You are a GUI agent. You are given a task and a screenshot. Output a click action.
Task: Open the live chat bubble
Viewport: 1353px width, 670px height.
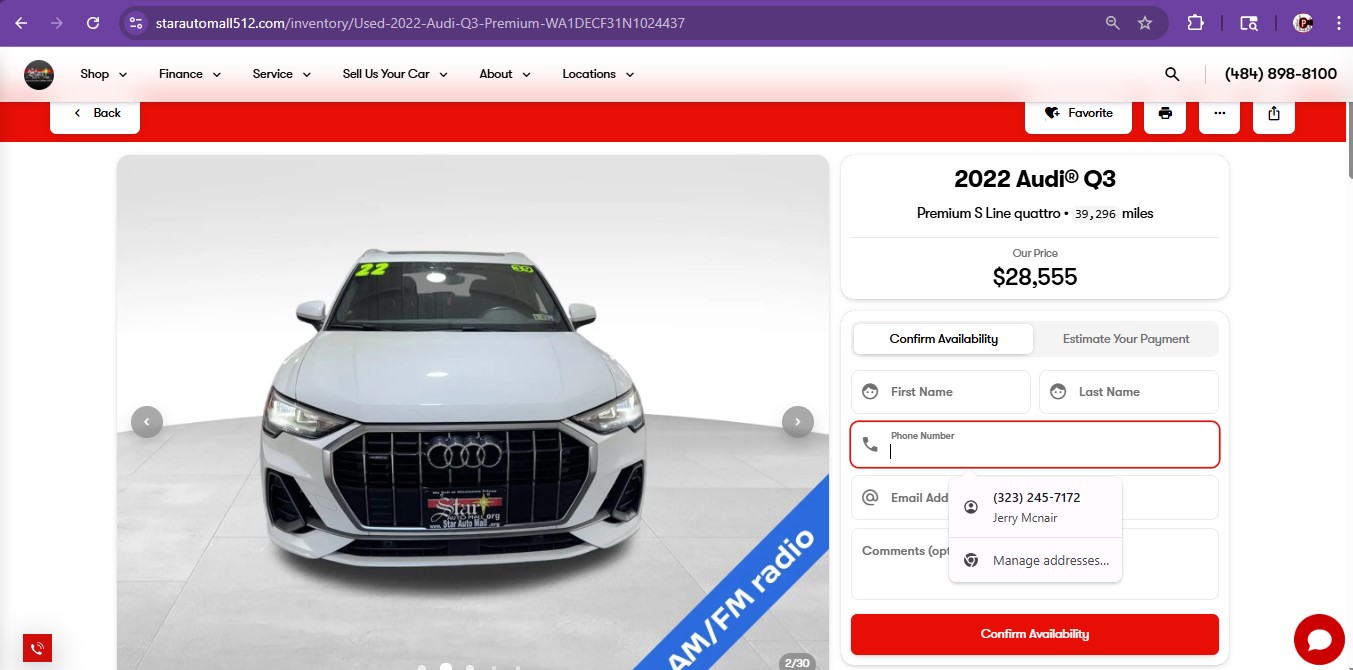point(1319,639)
